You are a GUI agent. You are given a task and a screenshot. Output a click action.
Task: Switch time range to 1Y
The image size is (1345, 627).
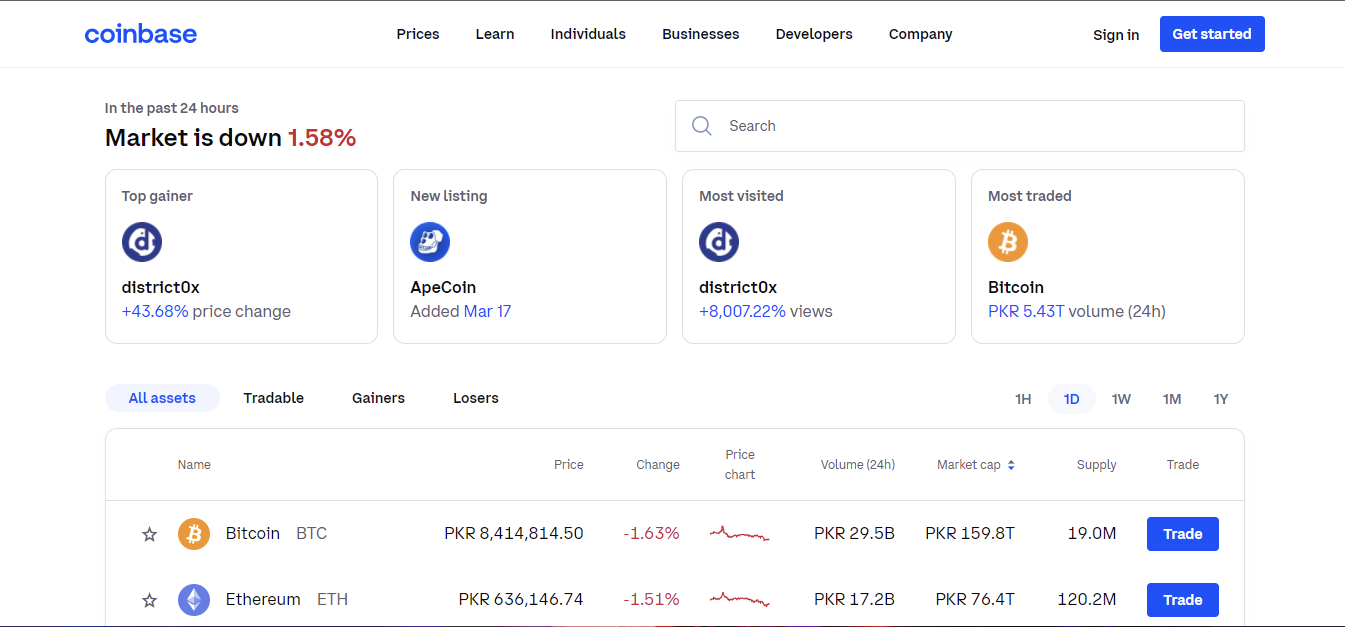tap(1221, 399)
